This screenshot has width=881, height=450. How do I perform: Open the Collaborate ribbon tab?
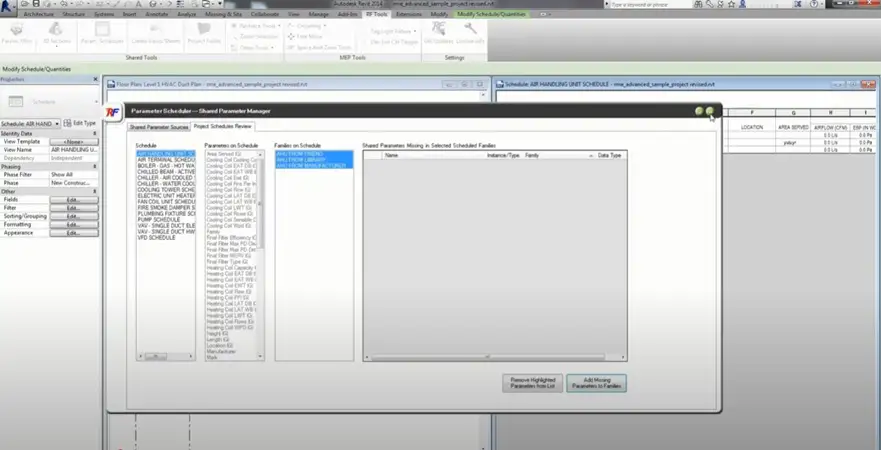point(264,14)
